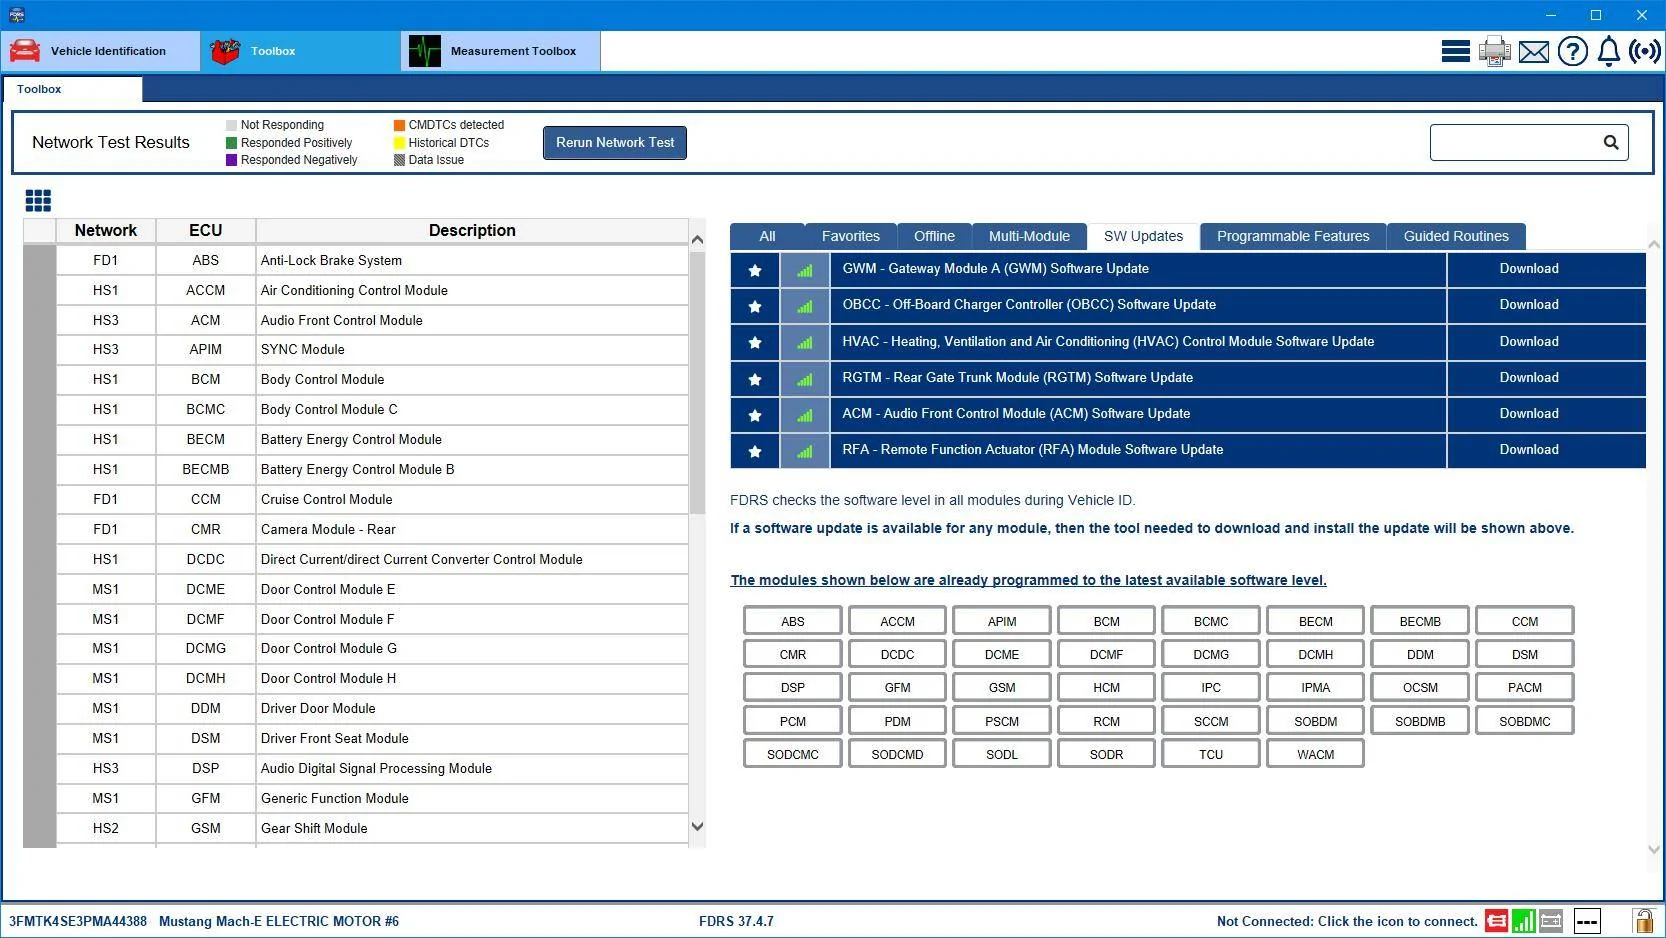Click the ECU table scroll-up arrow

pyautogui.click(x=697, y=240)
